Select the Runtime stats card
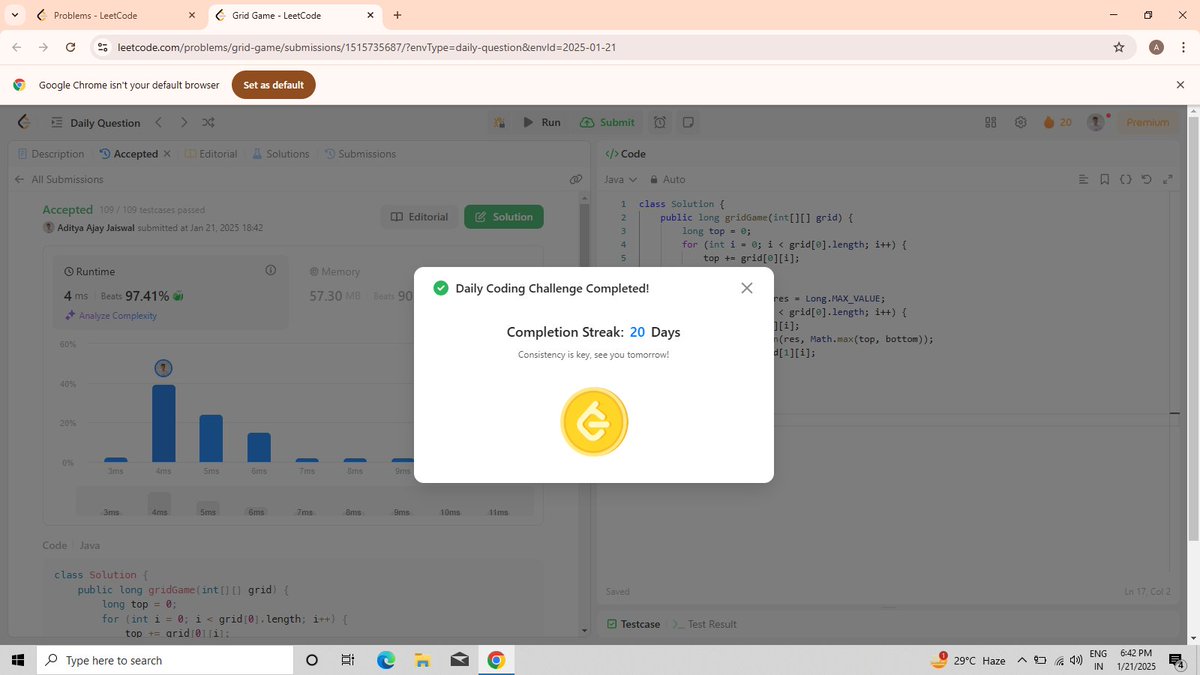The width and height of the screenshot is (1200, 675). tap(170, 291)
